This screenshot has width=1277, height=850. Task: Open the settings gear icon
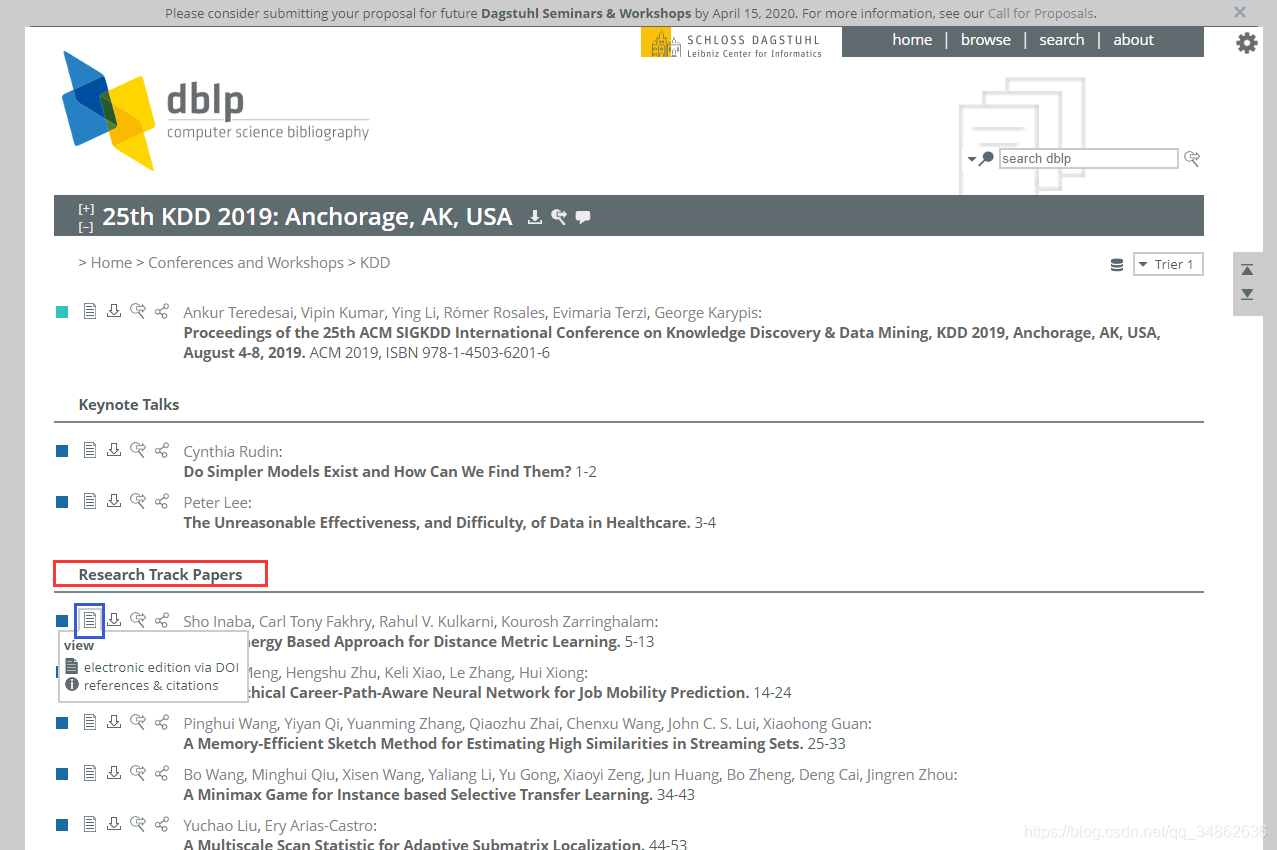[x=1246, y=43]
